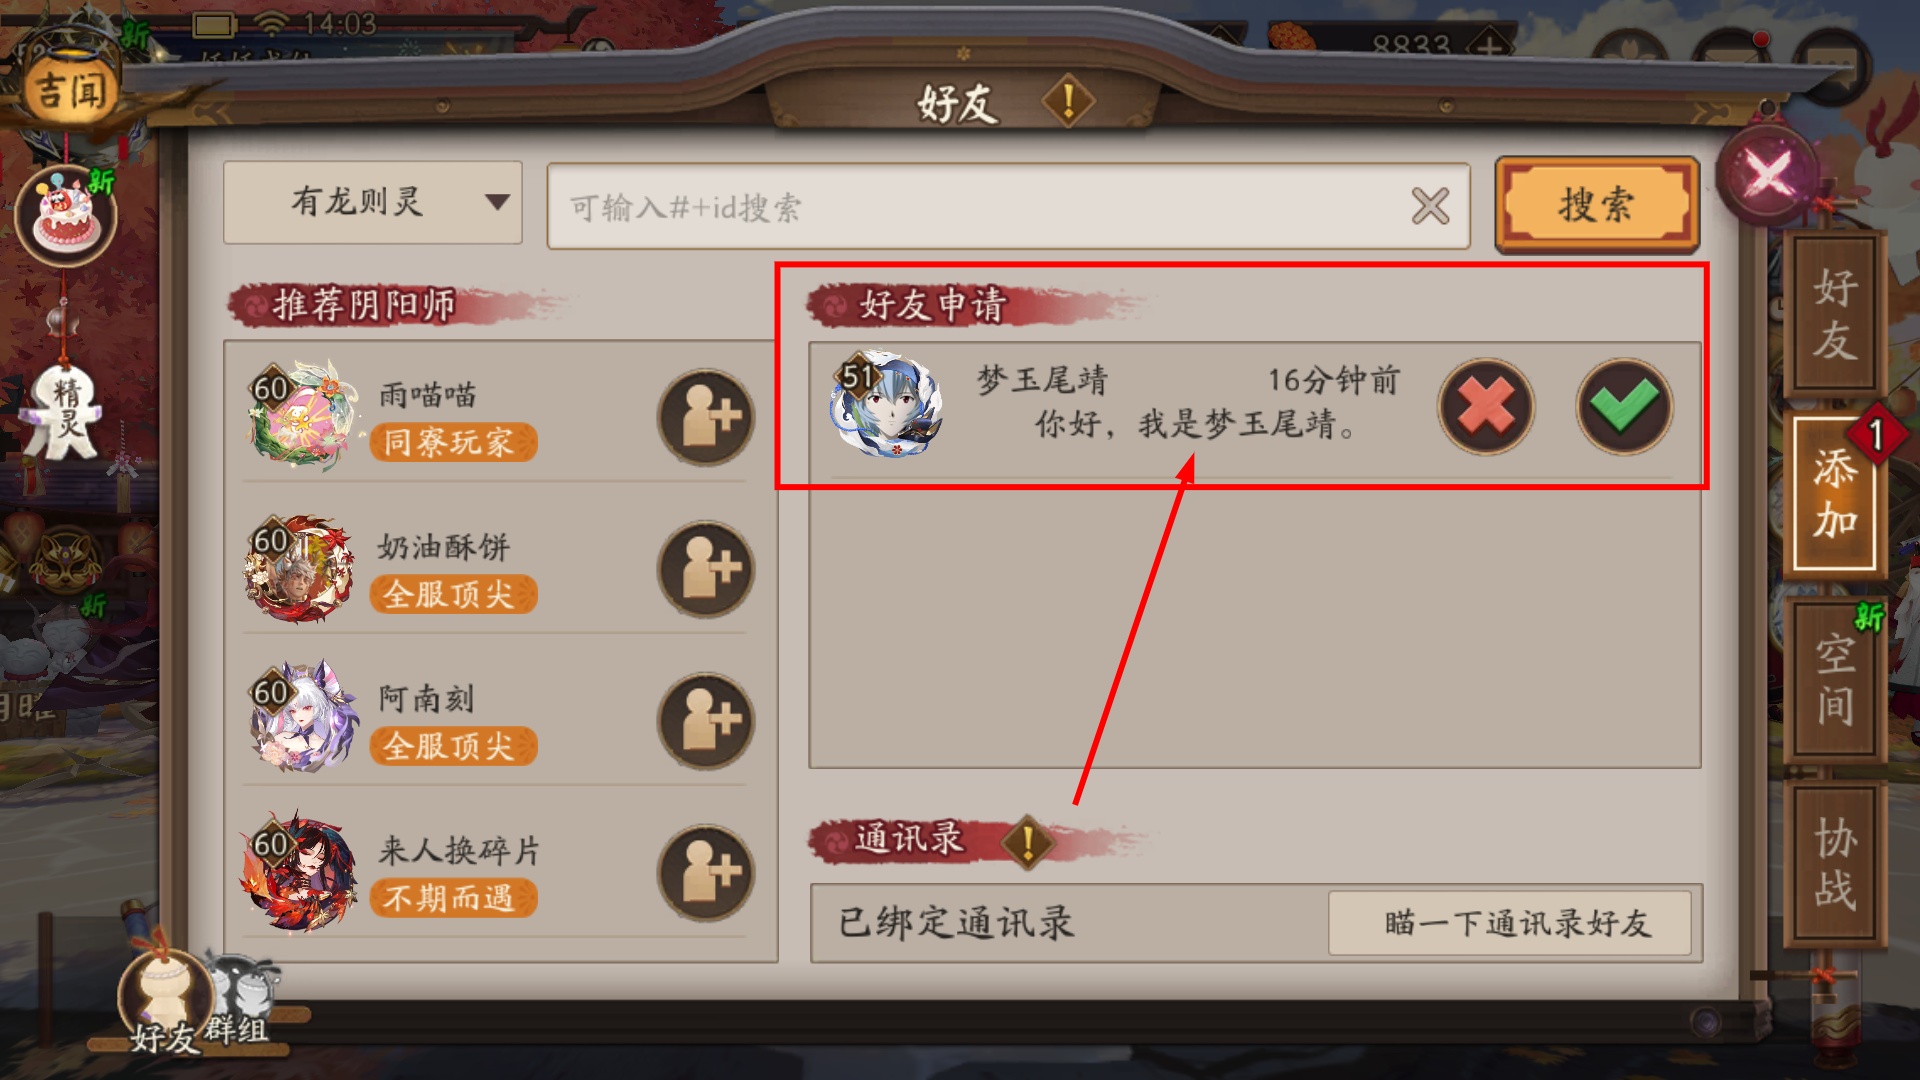Add 奶油酥饼 as a friend
The height and width of the screenshot is (1080, 1920).
tap(705, 569)
